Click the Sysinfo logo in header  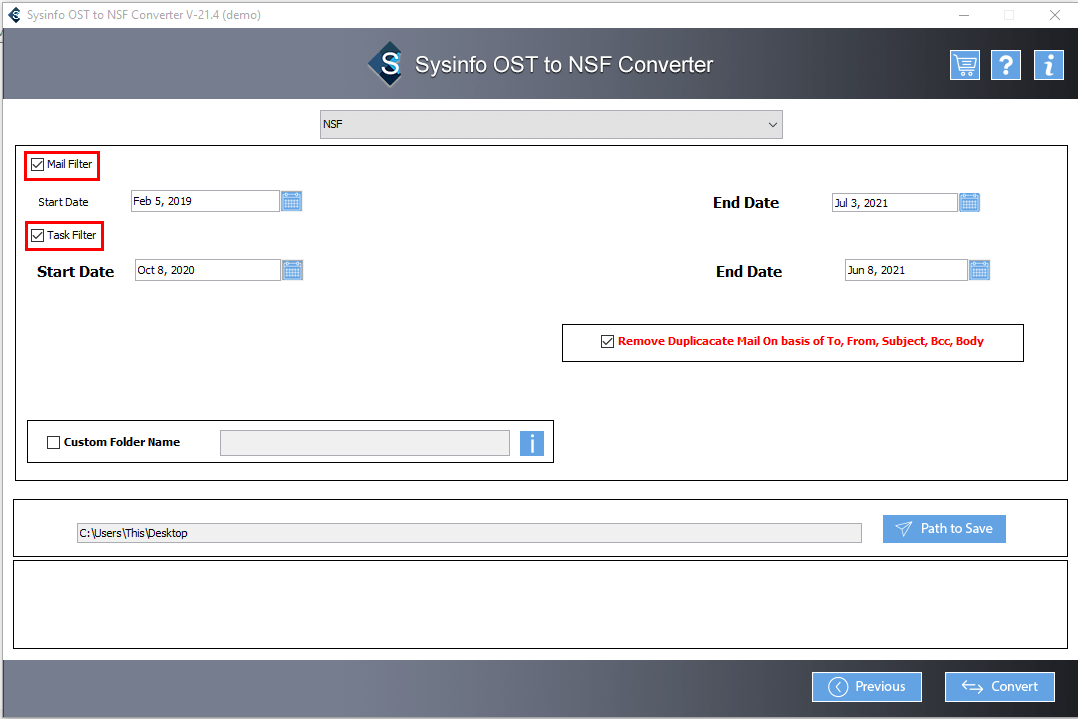click(388, 64)
